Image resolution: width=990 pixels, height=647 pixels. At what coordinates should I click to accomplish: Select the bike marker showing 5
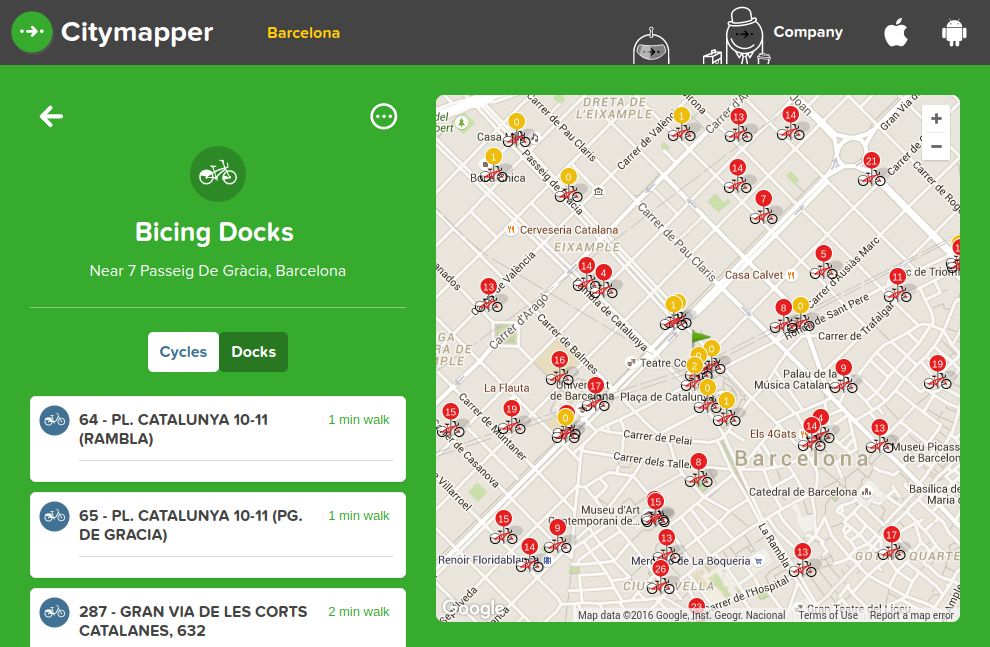[x=823, y=262]
